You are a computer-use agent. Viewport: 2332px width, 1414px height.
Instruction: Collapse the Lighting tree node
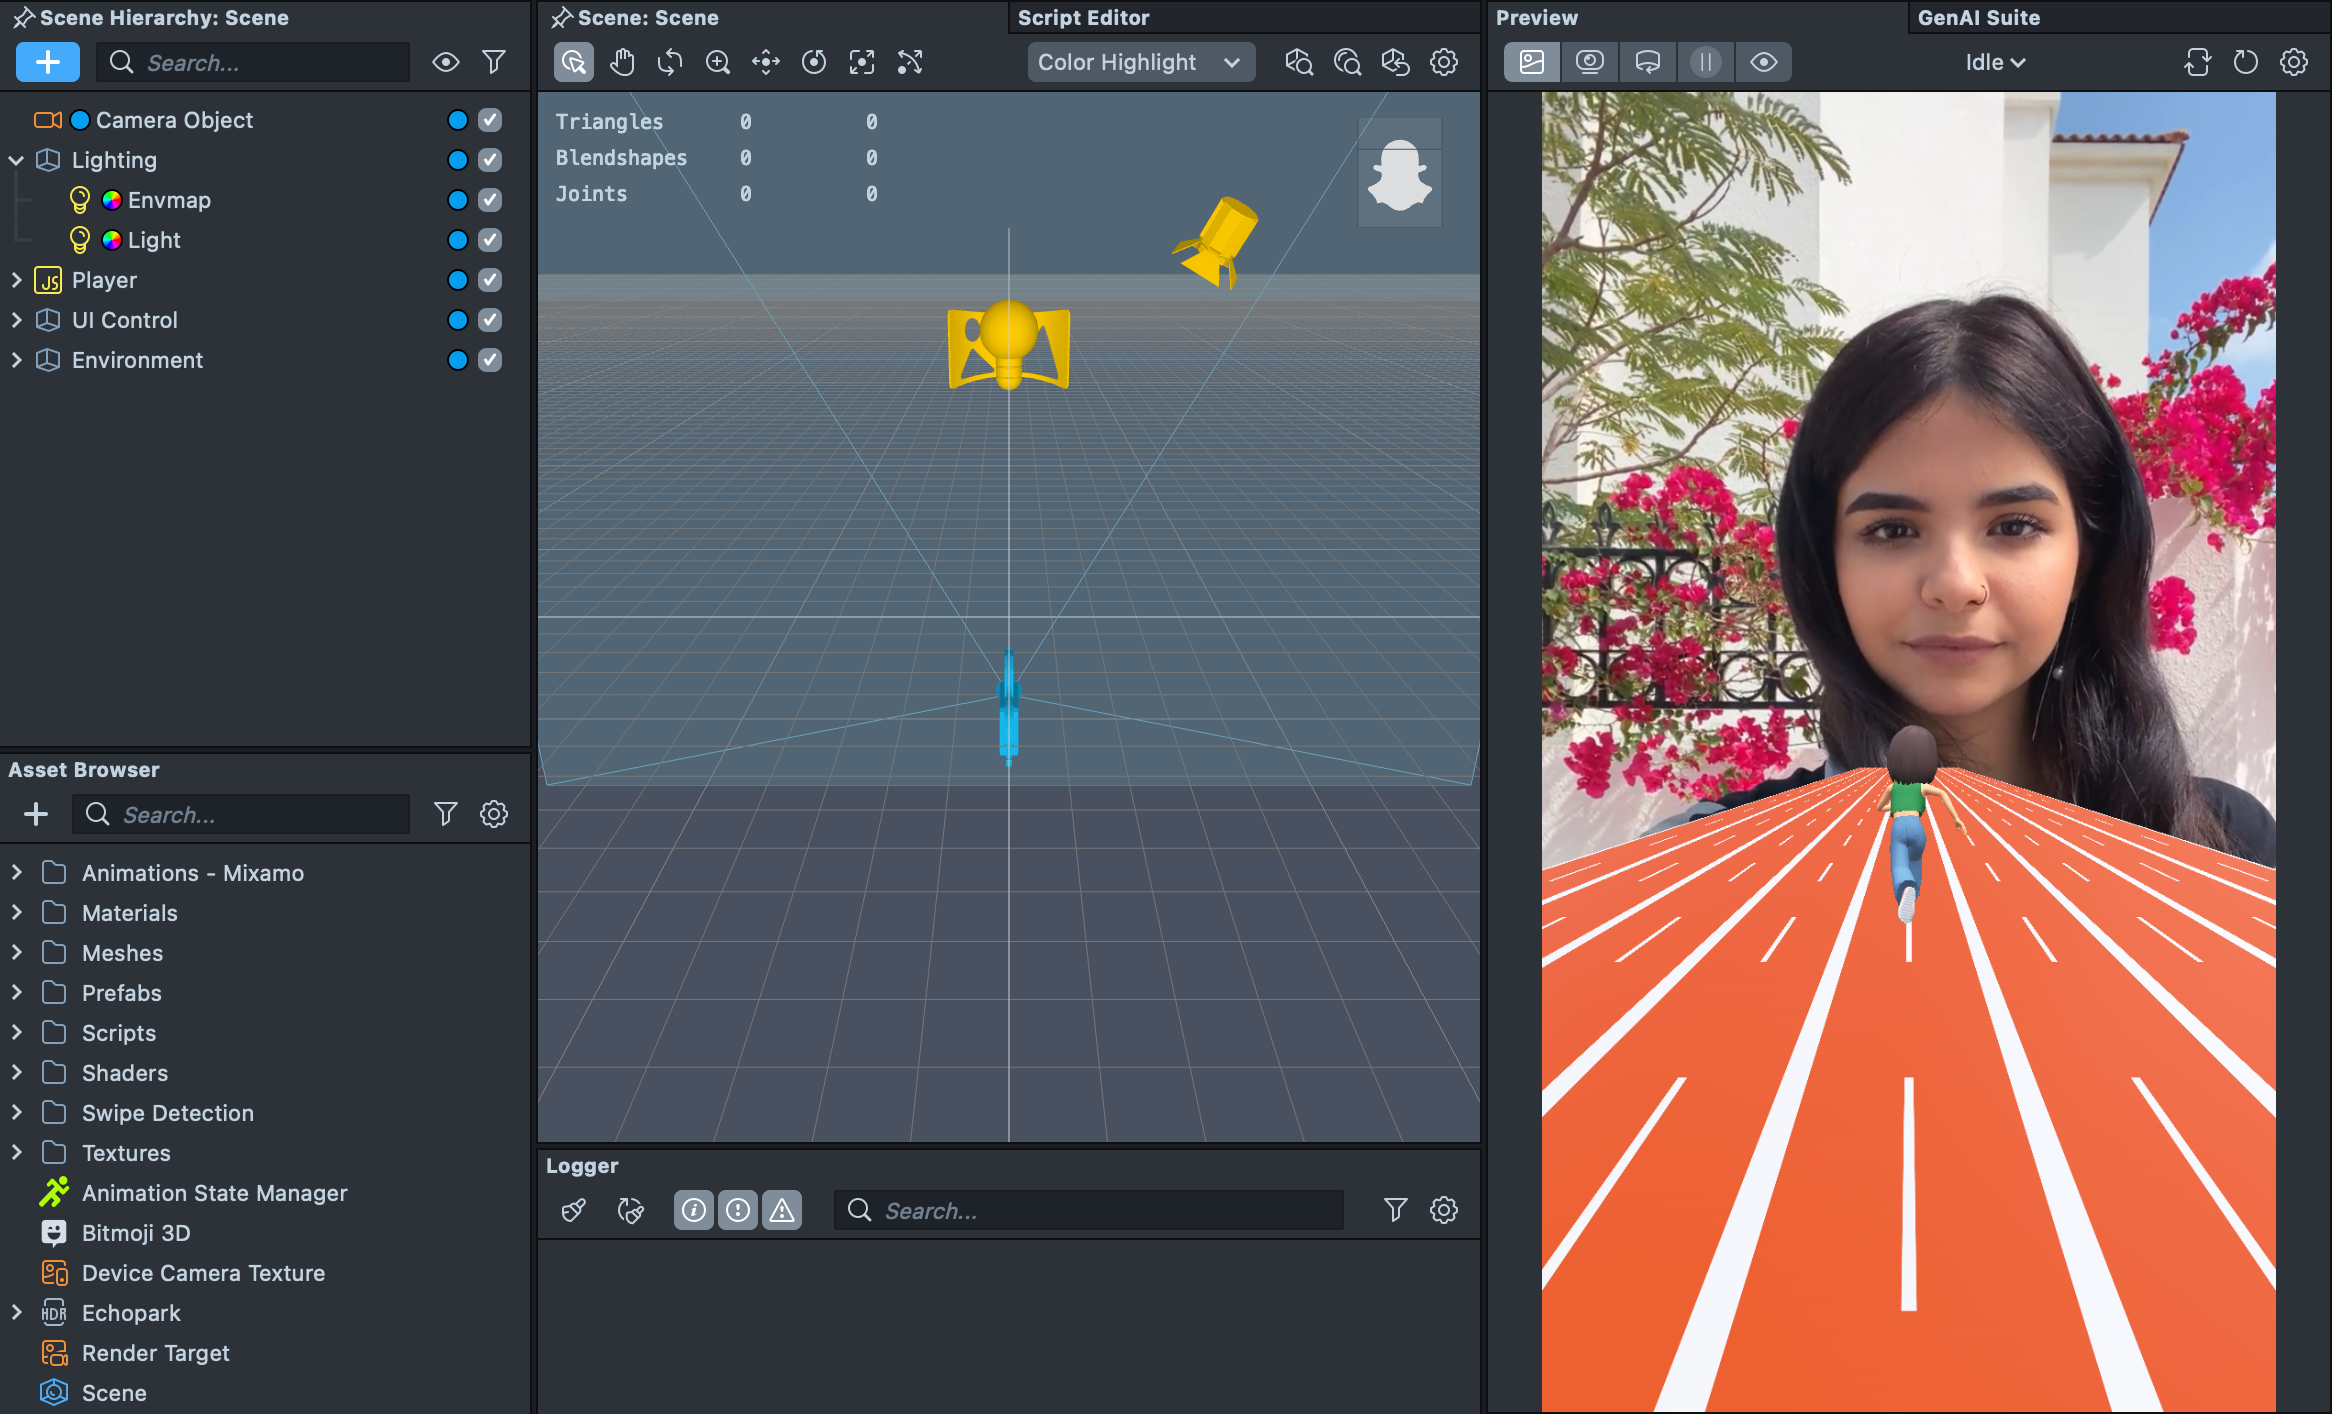16,160
